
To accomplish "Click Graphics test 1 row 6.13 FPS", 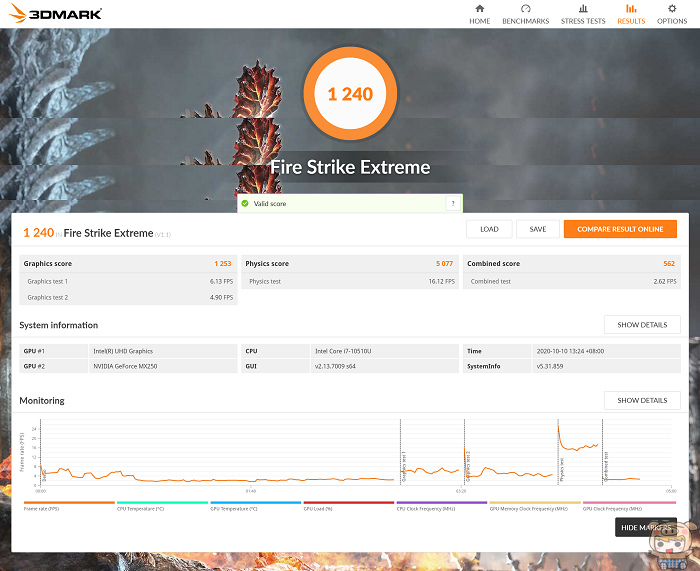I will click(128, 281).
